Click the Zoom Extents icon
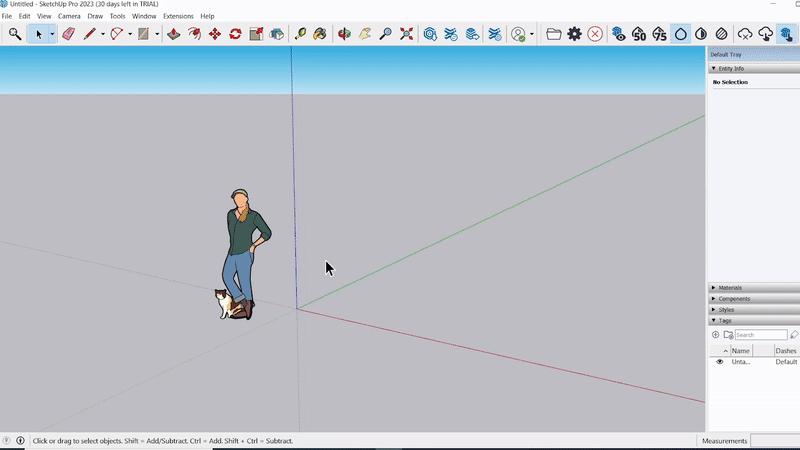 407,34
